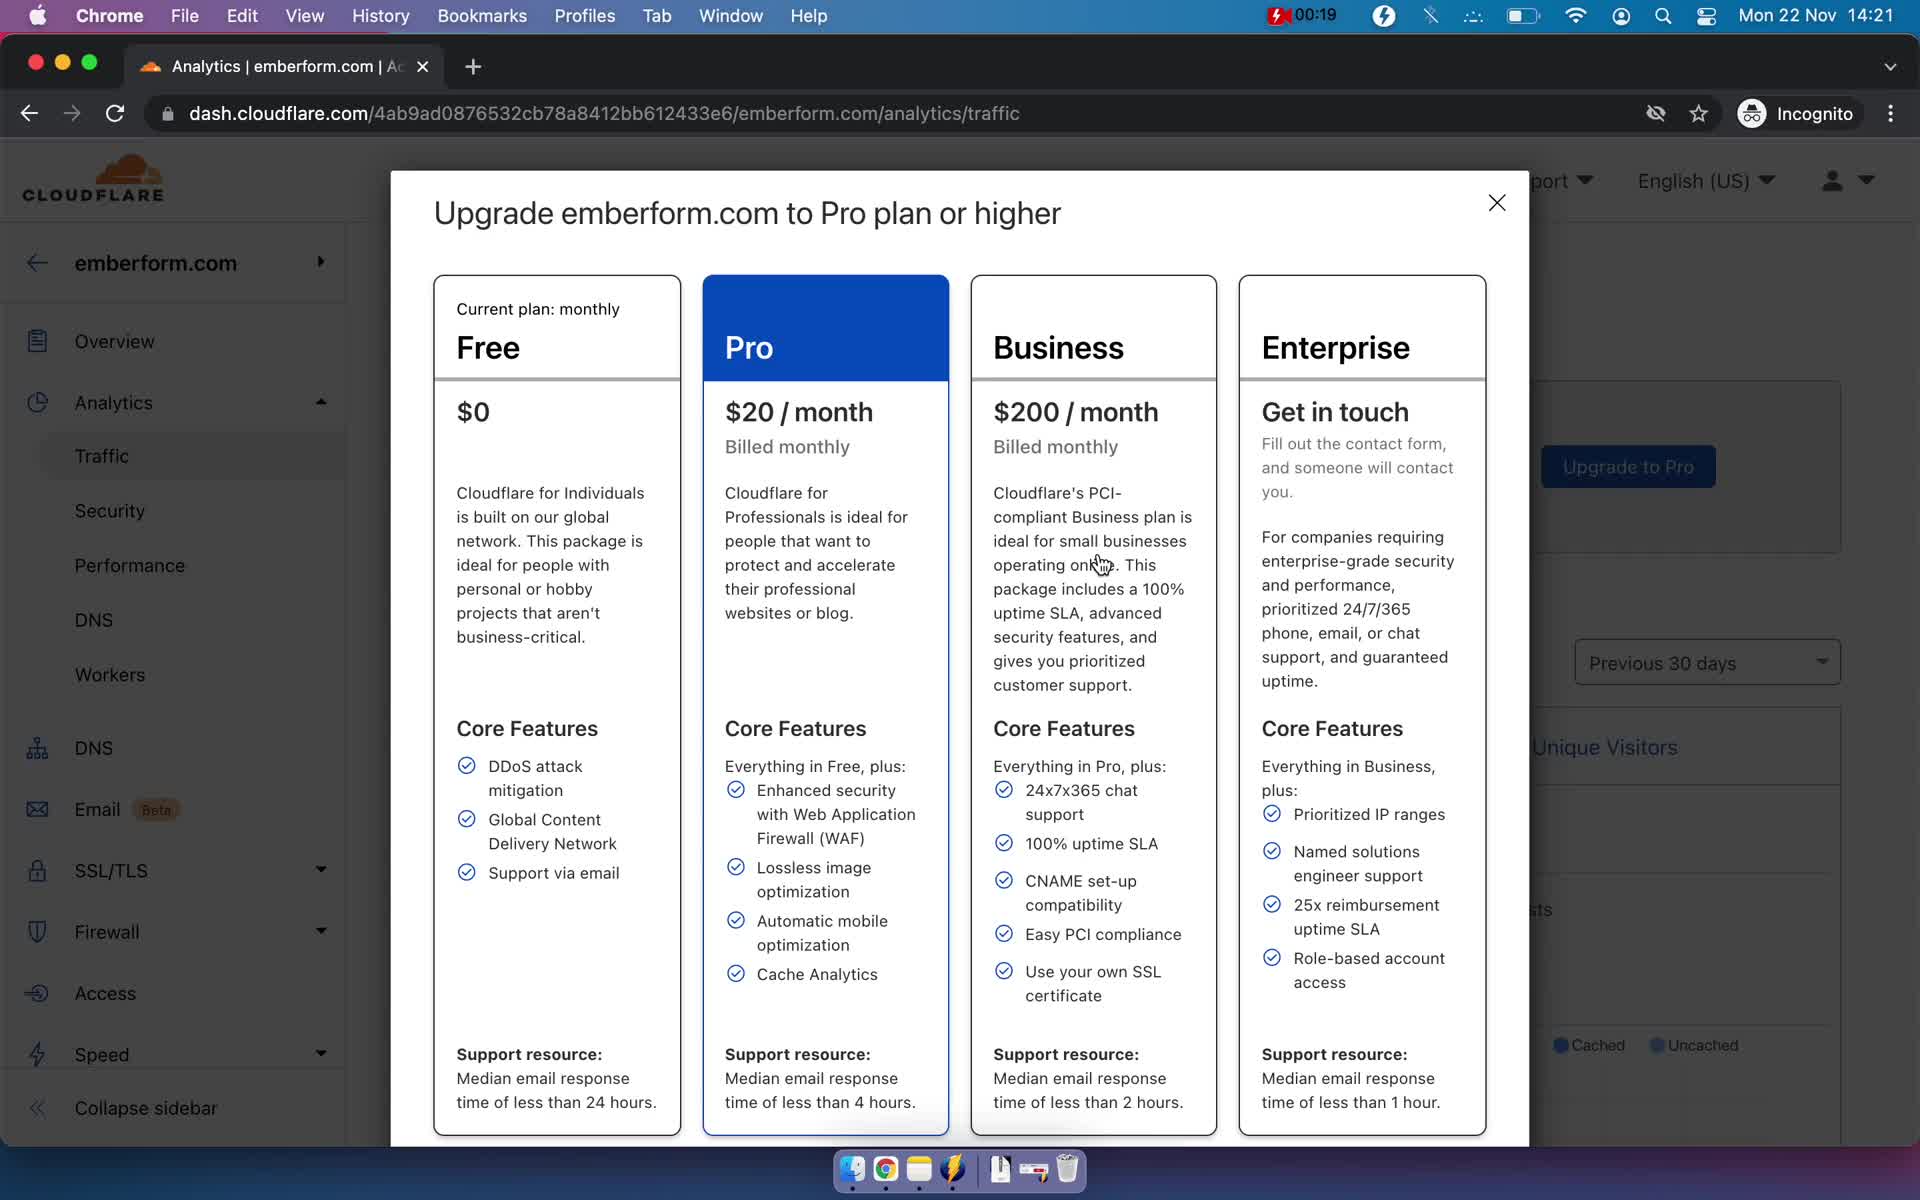Open the Firewall sidebar section
The height and width of the screenshot is (1200, 1920).
pyautogui.click(x=105, y=930)
